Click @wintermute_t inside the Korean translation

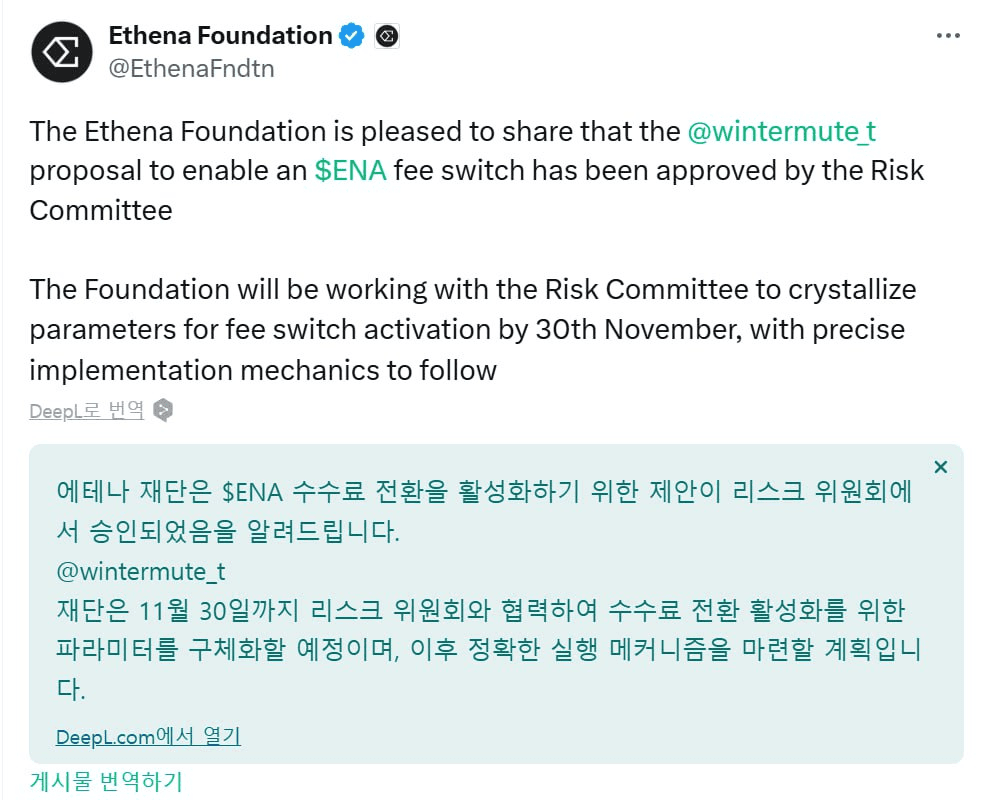tap(141, 572)
